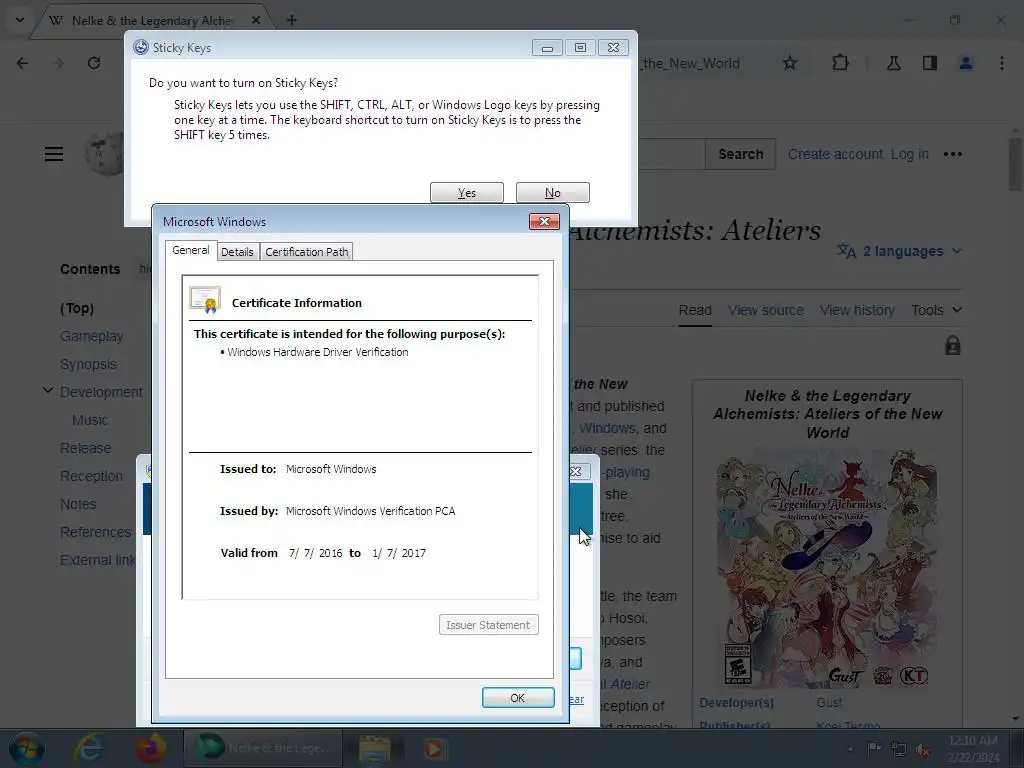The height and width of the screenshot is (768, 1024).
Task: Reload the current browser page
Action: point(94,63)
